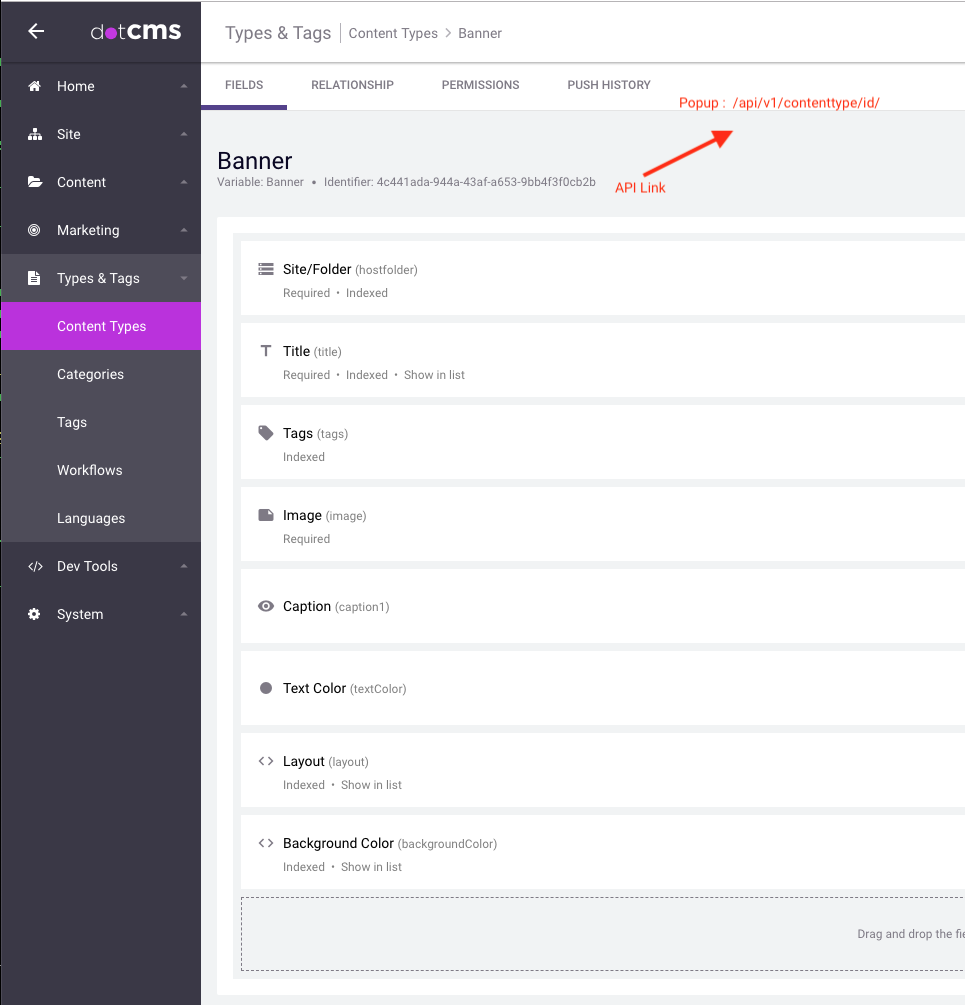Expand the Content section chevron
The image size is (965, 1005).
[x=183, y=182]
